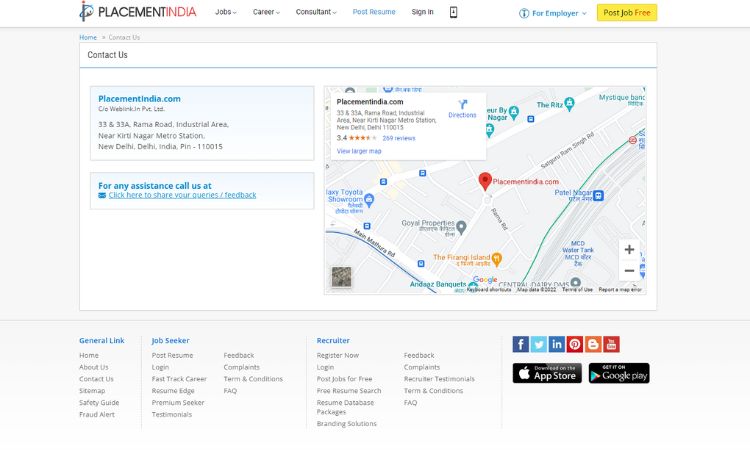Viewport: 750px width, 450px height.
Task: Zoom in on the map
Action: [x=629, y=249]
